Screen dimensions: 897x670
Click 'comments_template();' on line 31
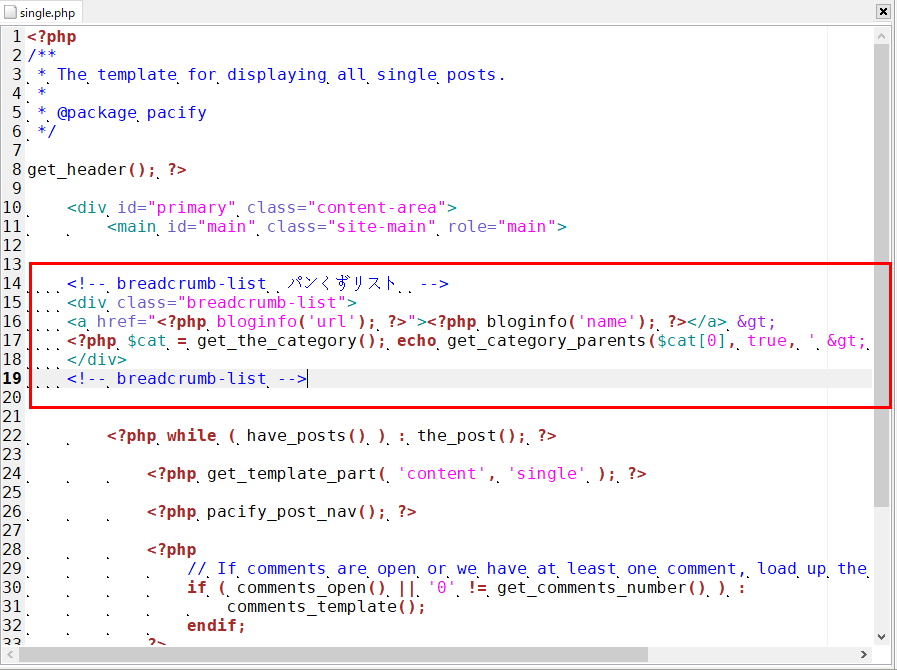[x=326, y=606]
